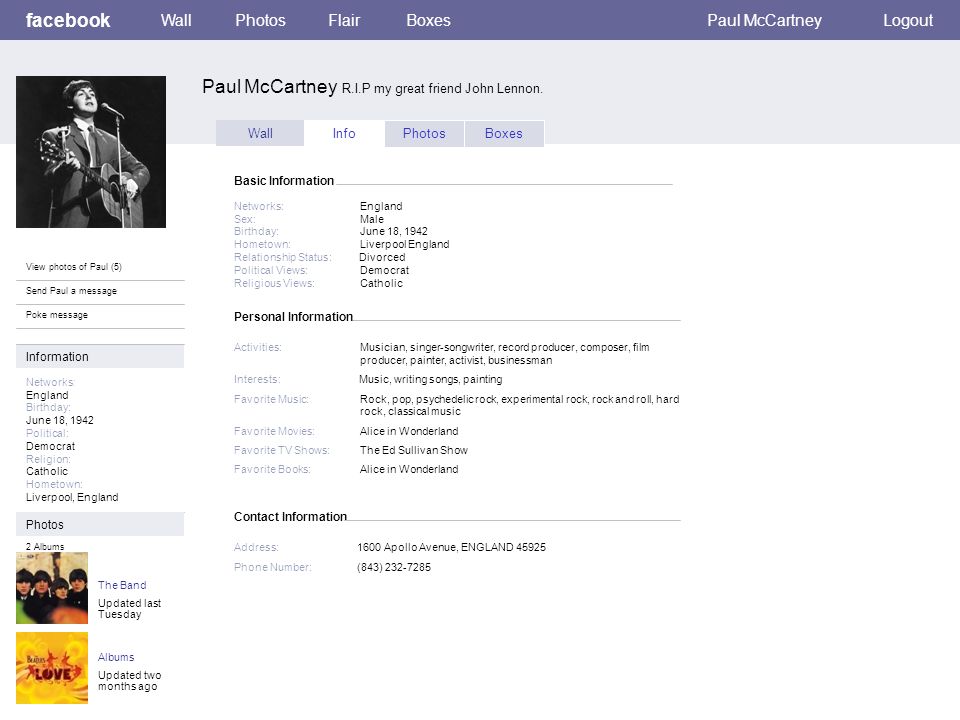Click the Favorite Music genres text
The width and height of the screenshot is (960, 720).
pyautogui.click(x=519, y=405)
